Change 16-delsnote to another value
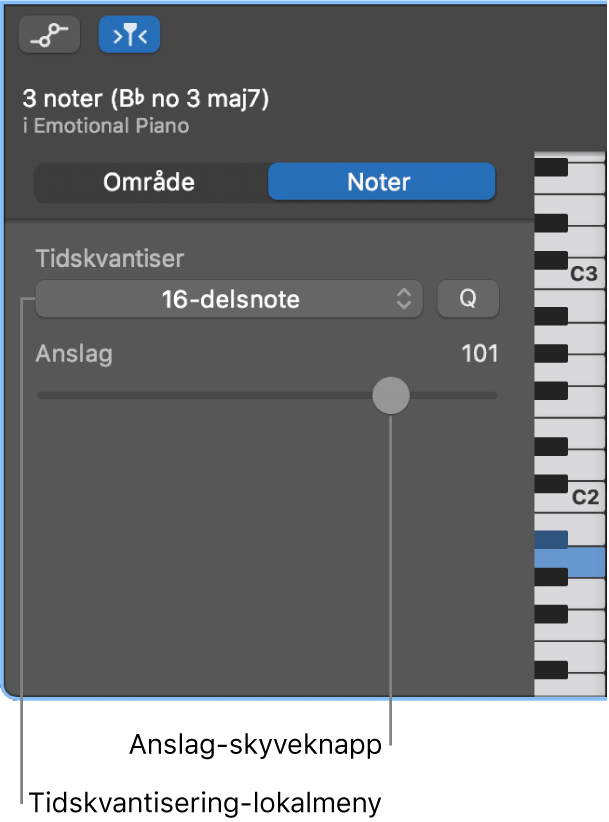 tap(228, 299)
